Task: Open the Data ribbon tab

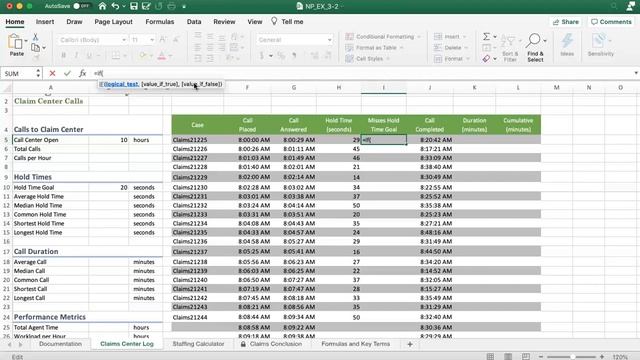Action: click(194, 22)
